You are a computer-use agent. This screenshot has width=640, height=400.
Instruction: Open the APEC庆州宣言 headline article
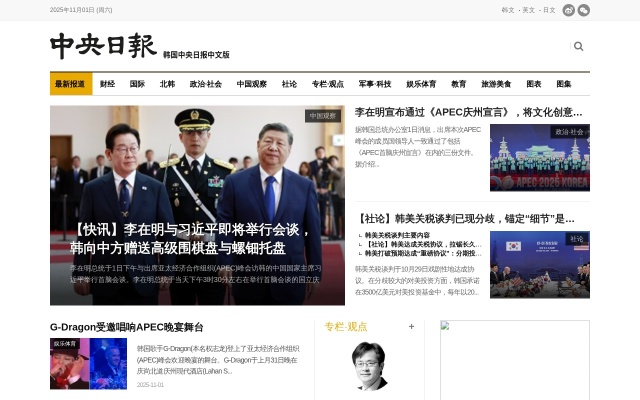(x=468, y=112)
